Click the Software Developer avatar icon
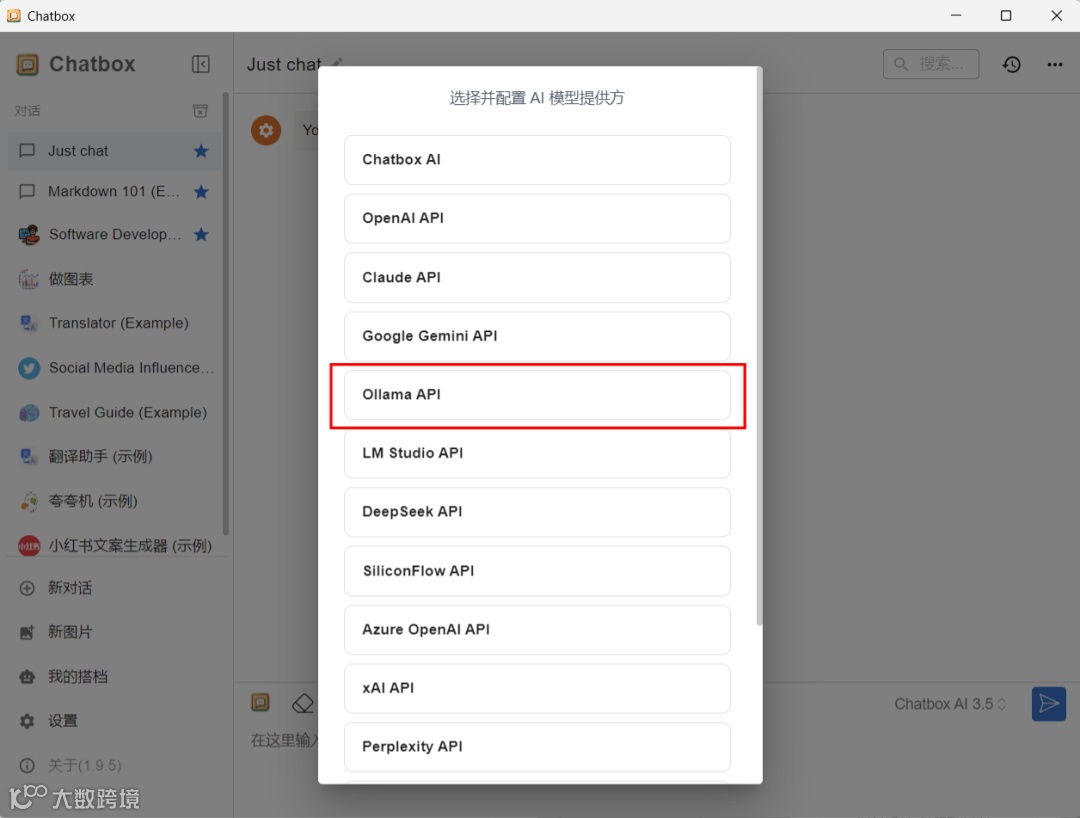 tap(29, 235)
